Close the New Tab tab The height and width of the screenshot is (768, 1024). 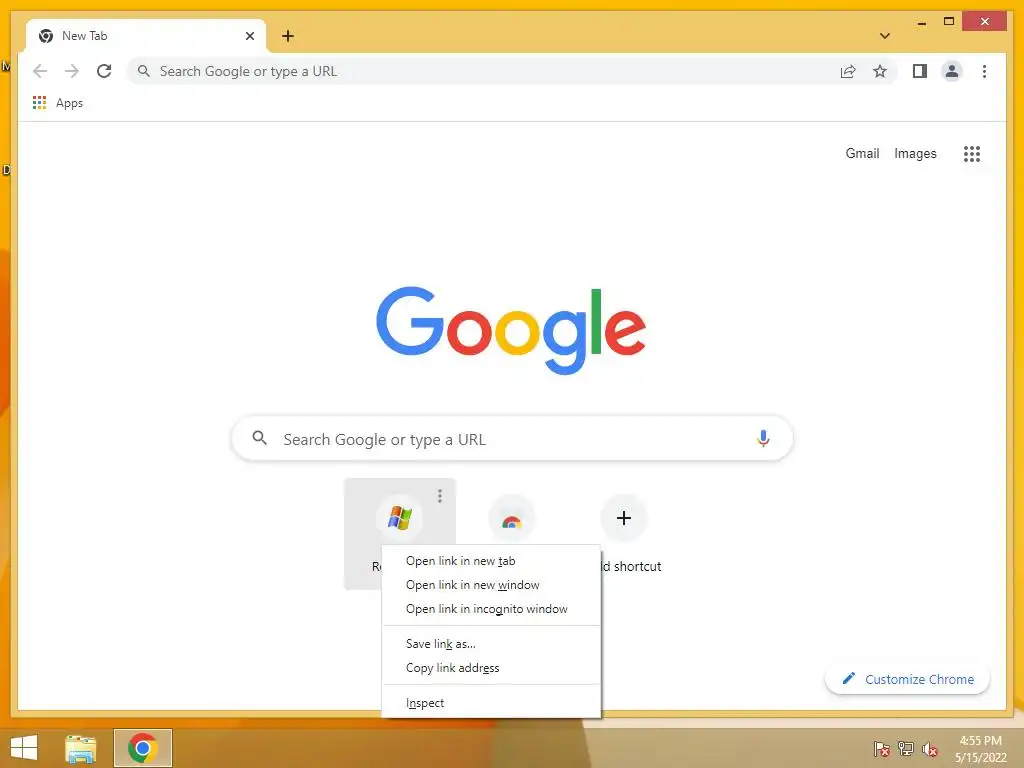(249, 36)
